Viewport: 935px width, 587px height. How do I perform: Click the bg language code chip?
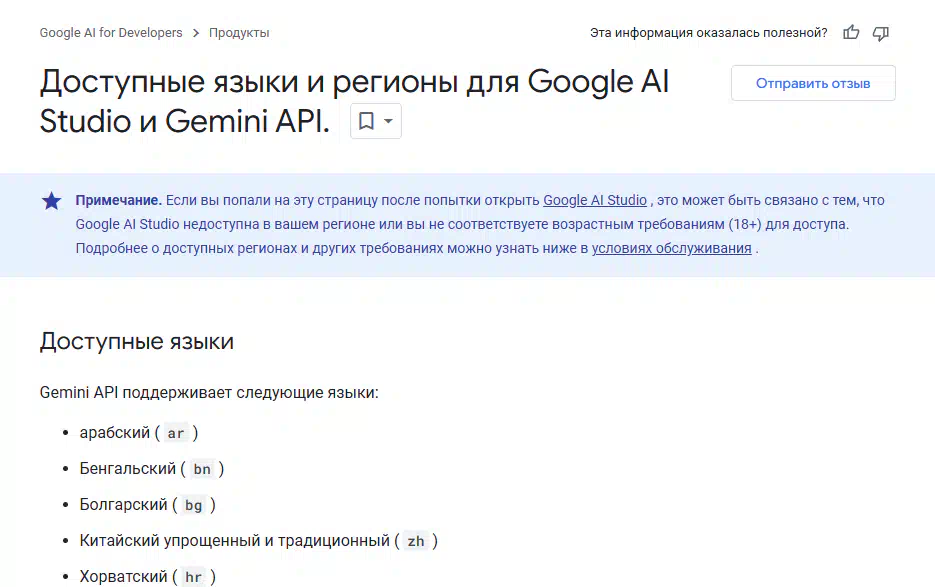pos(193,505)
